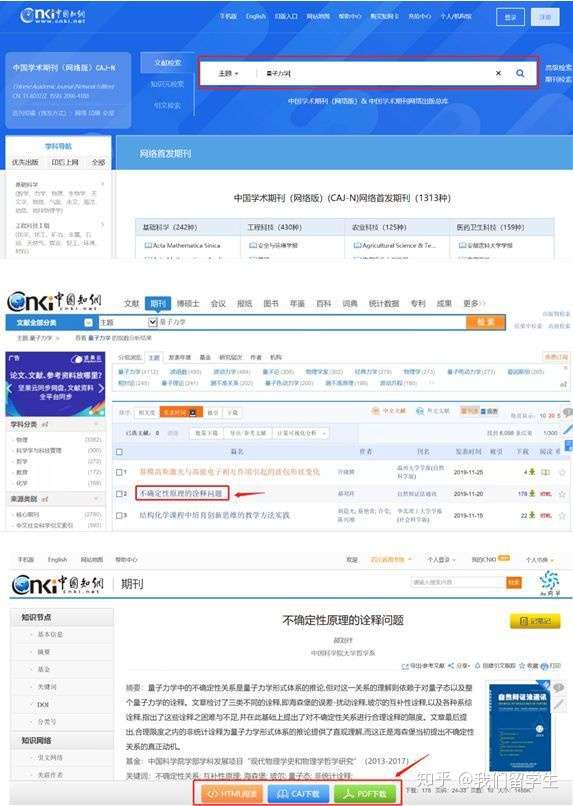The width and height of the screenshot is (573, 806).
Task: Click the orange HTML阅读 button
Action: click(x=232, y=794)
